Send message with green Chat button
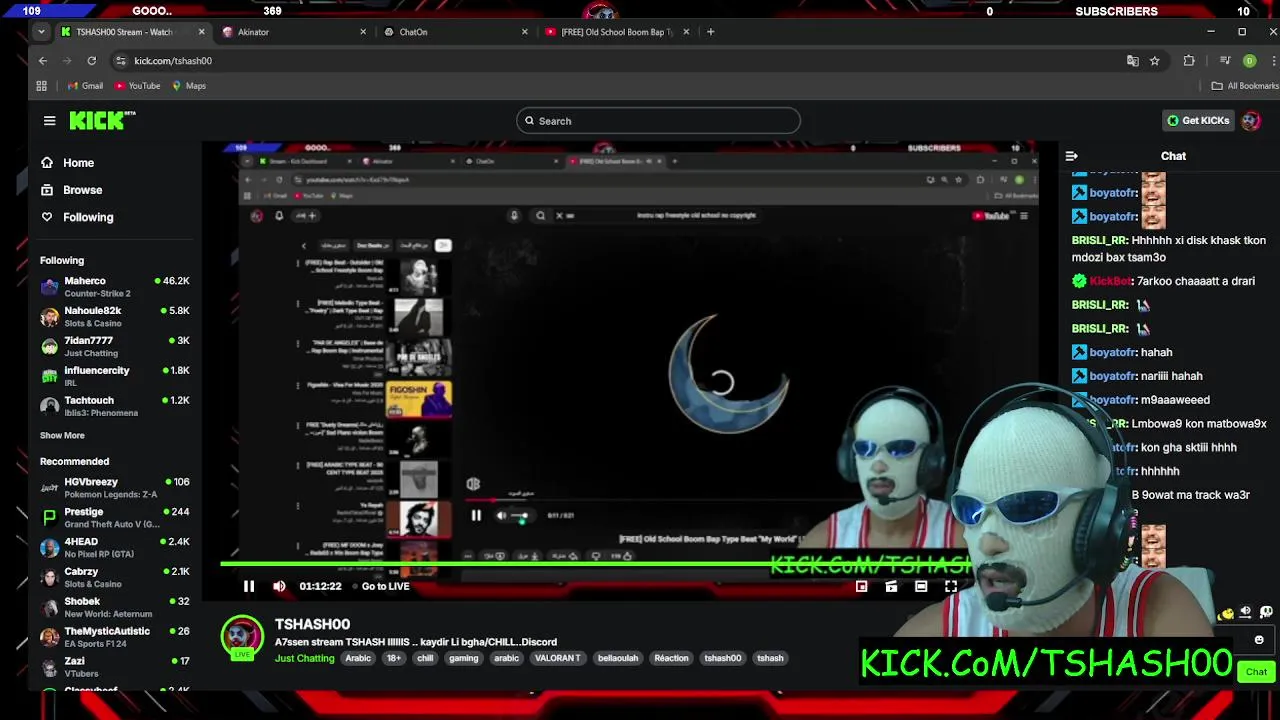The image size is (1280, 720). (1256, 672)
